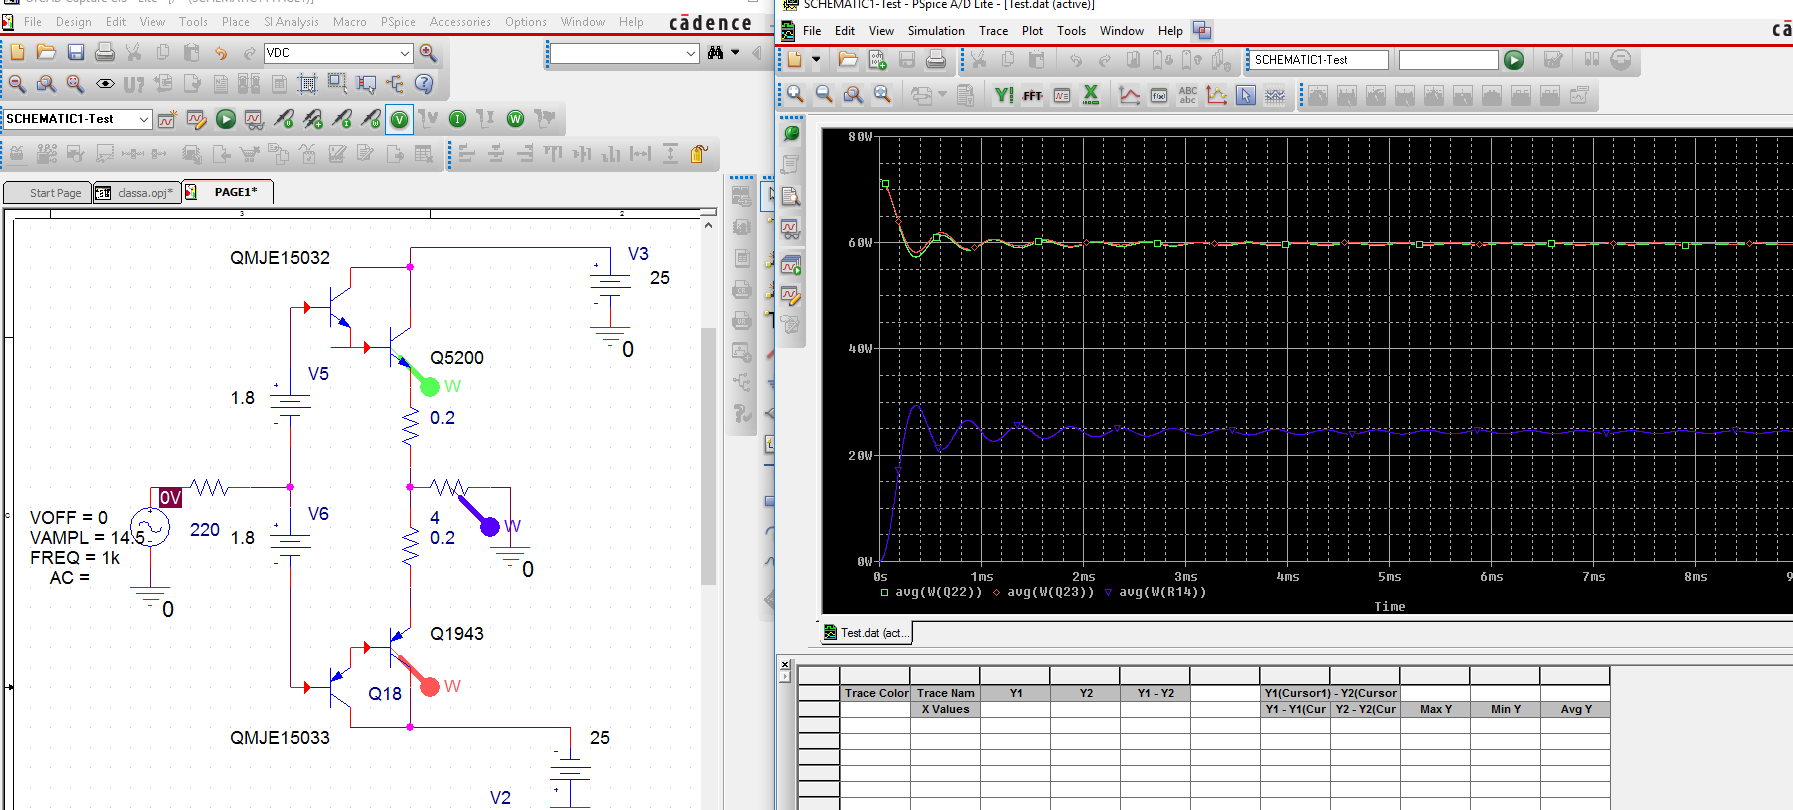Toggle the bias current display I button
1793x810 pixels.
[457, 119]
